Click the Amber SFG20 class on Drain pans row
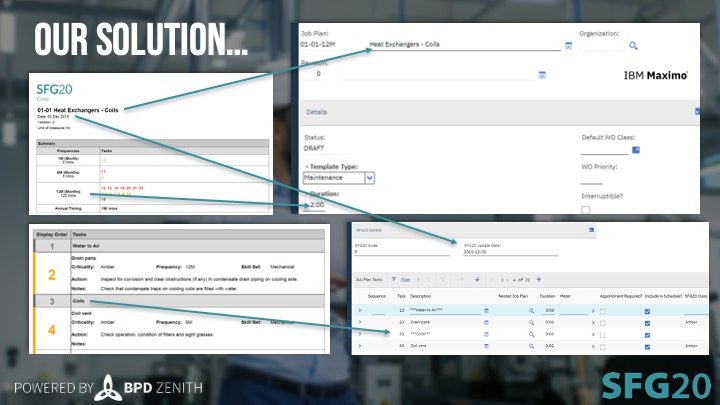This screenshot has height=405, width=720. 691,322
